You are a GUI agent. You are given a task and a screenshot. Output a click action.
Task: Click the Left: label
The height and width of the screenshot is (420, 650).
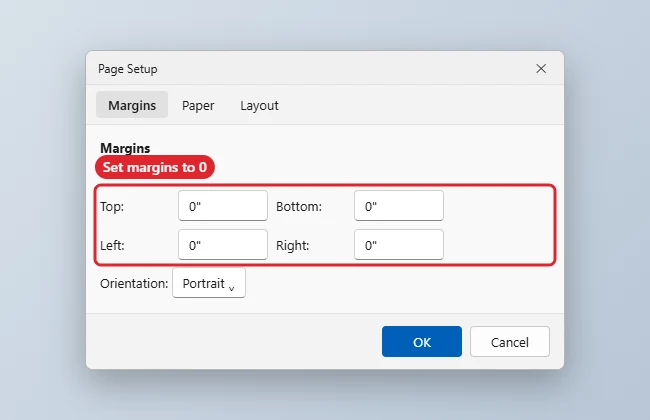click(112, 245)
